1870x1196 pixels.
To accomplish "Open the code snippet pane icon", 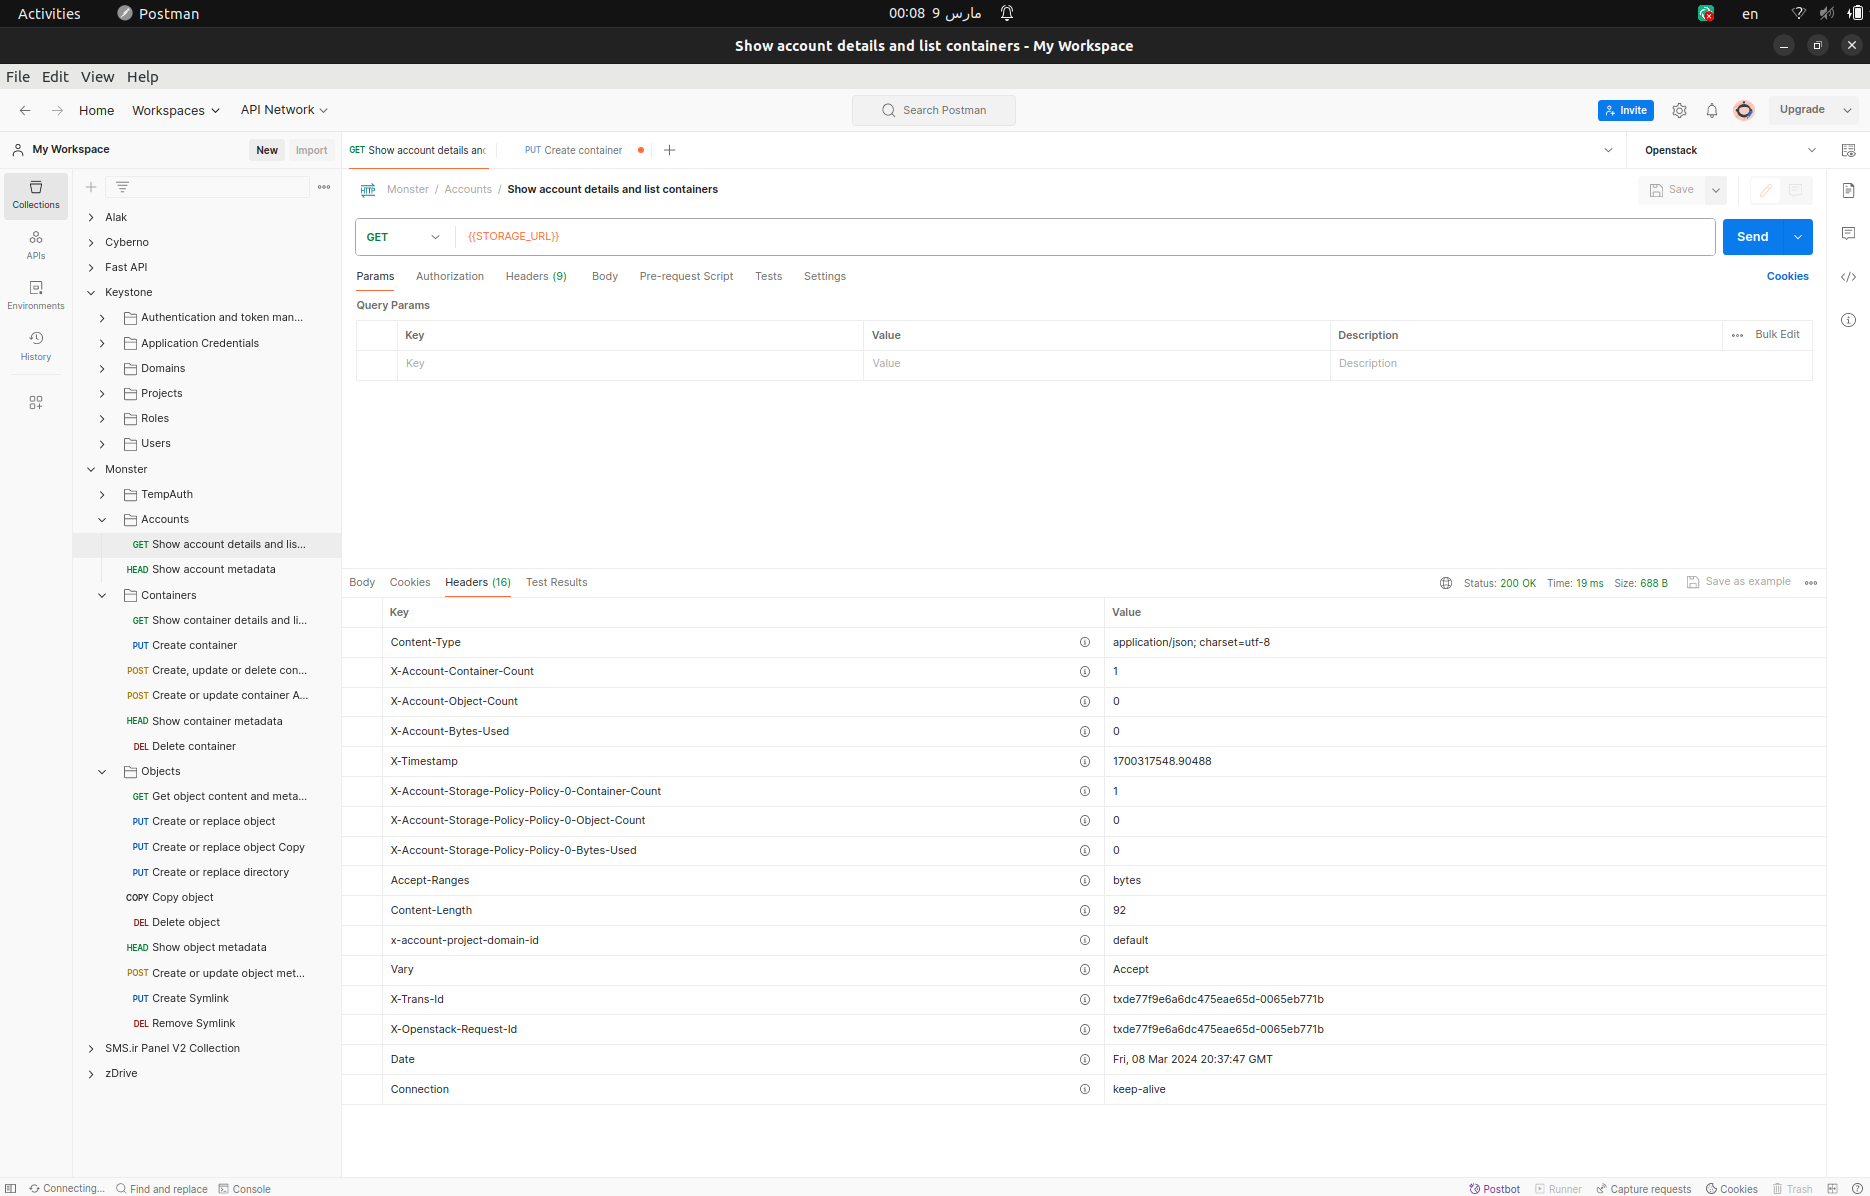I will (x=1848, y=277).
